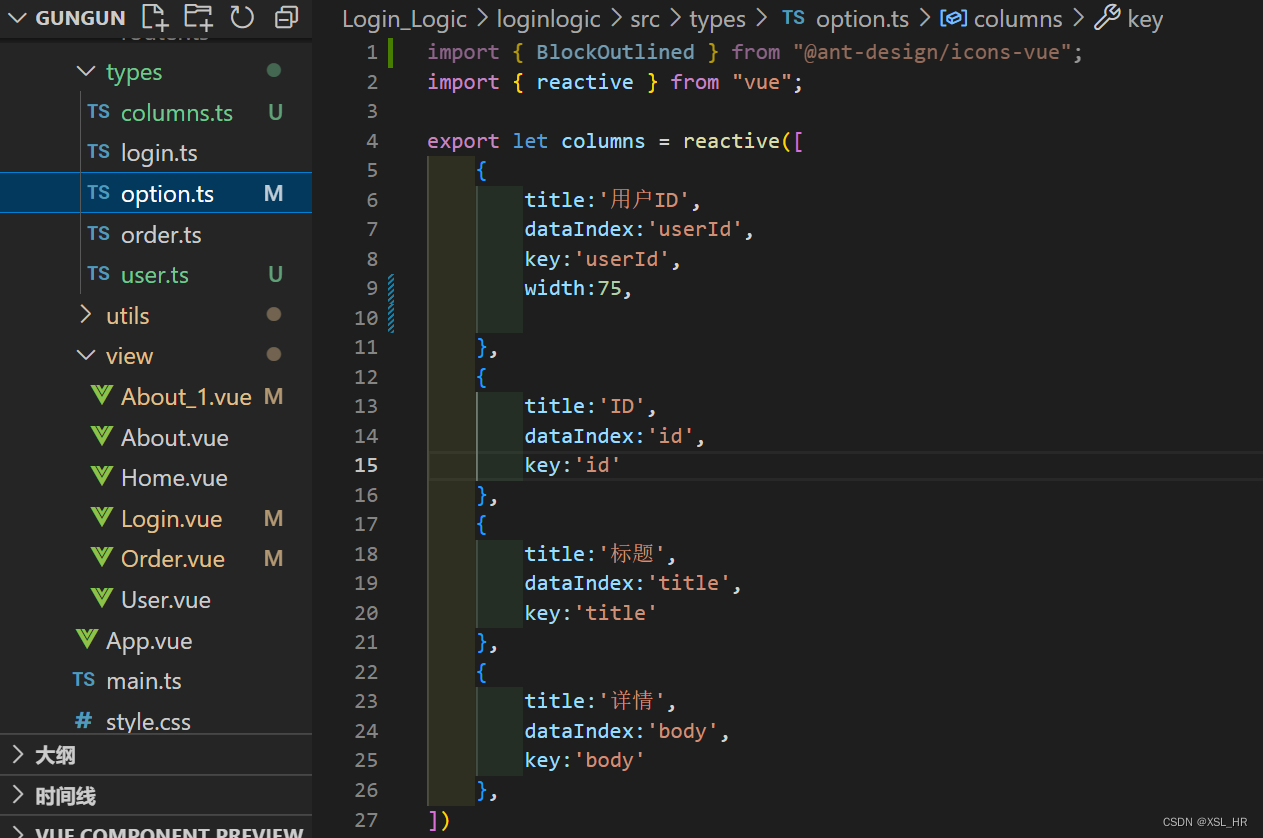Open main.ts in the explorer
This screenshot has width=1263, height=838.
click(x=143, y=681)
